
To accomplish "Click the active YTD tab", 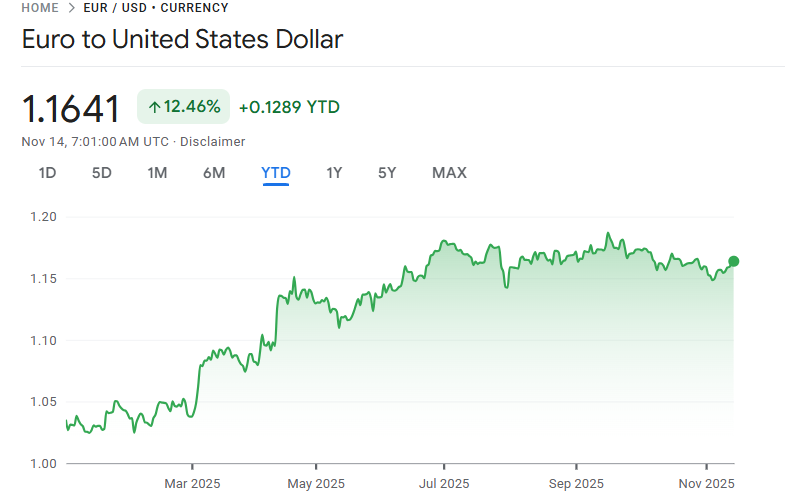I will tap(276, 173).
